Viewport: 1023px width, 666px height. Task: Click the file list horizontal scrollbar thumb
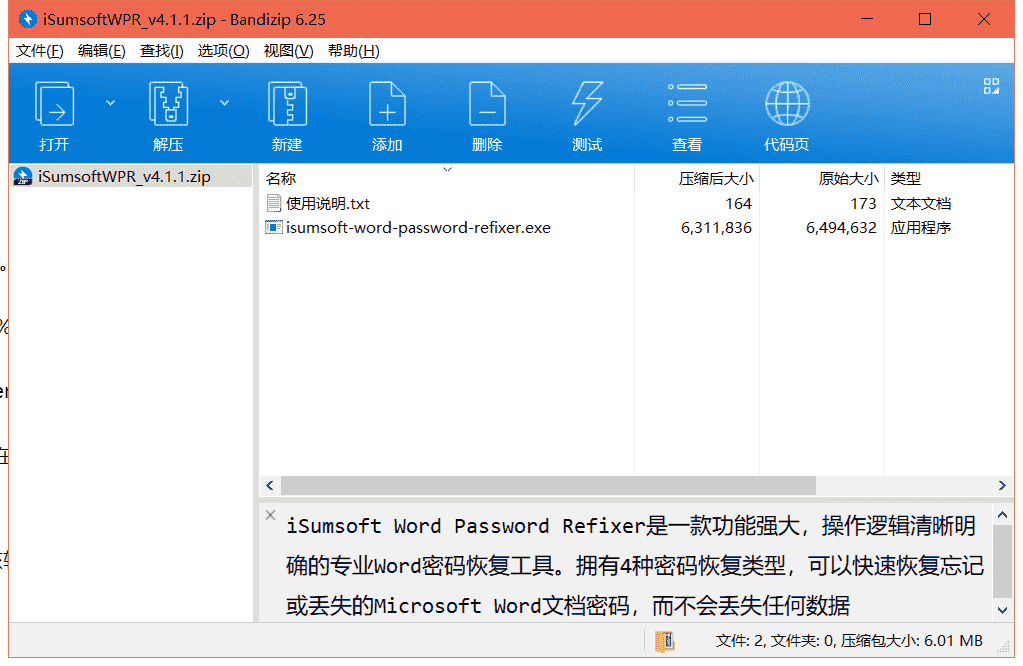coord(548,485)
